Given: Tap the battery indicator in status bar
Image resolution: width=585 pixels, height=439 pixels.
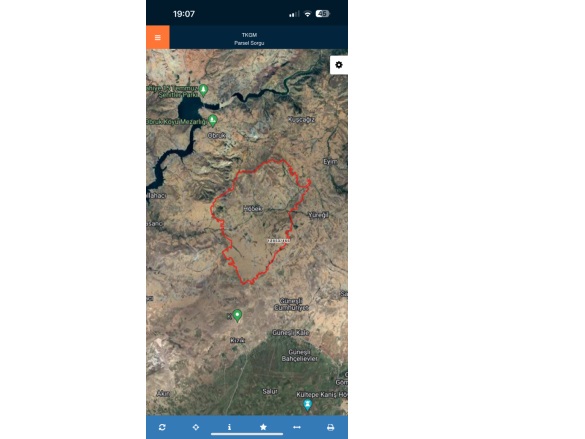Looking at the screenshot, I should pyautogui.click(x=322, y=14).
